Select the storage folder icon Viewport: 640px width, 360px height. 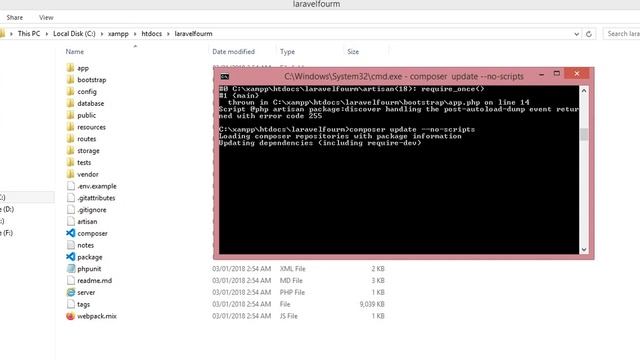[x=70, y=151]
